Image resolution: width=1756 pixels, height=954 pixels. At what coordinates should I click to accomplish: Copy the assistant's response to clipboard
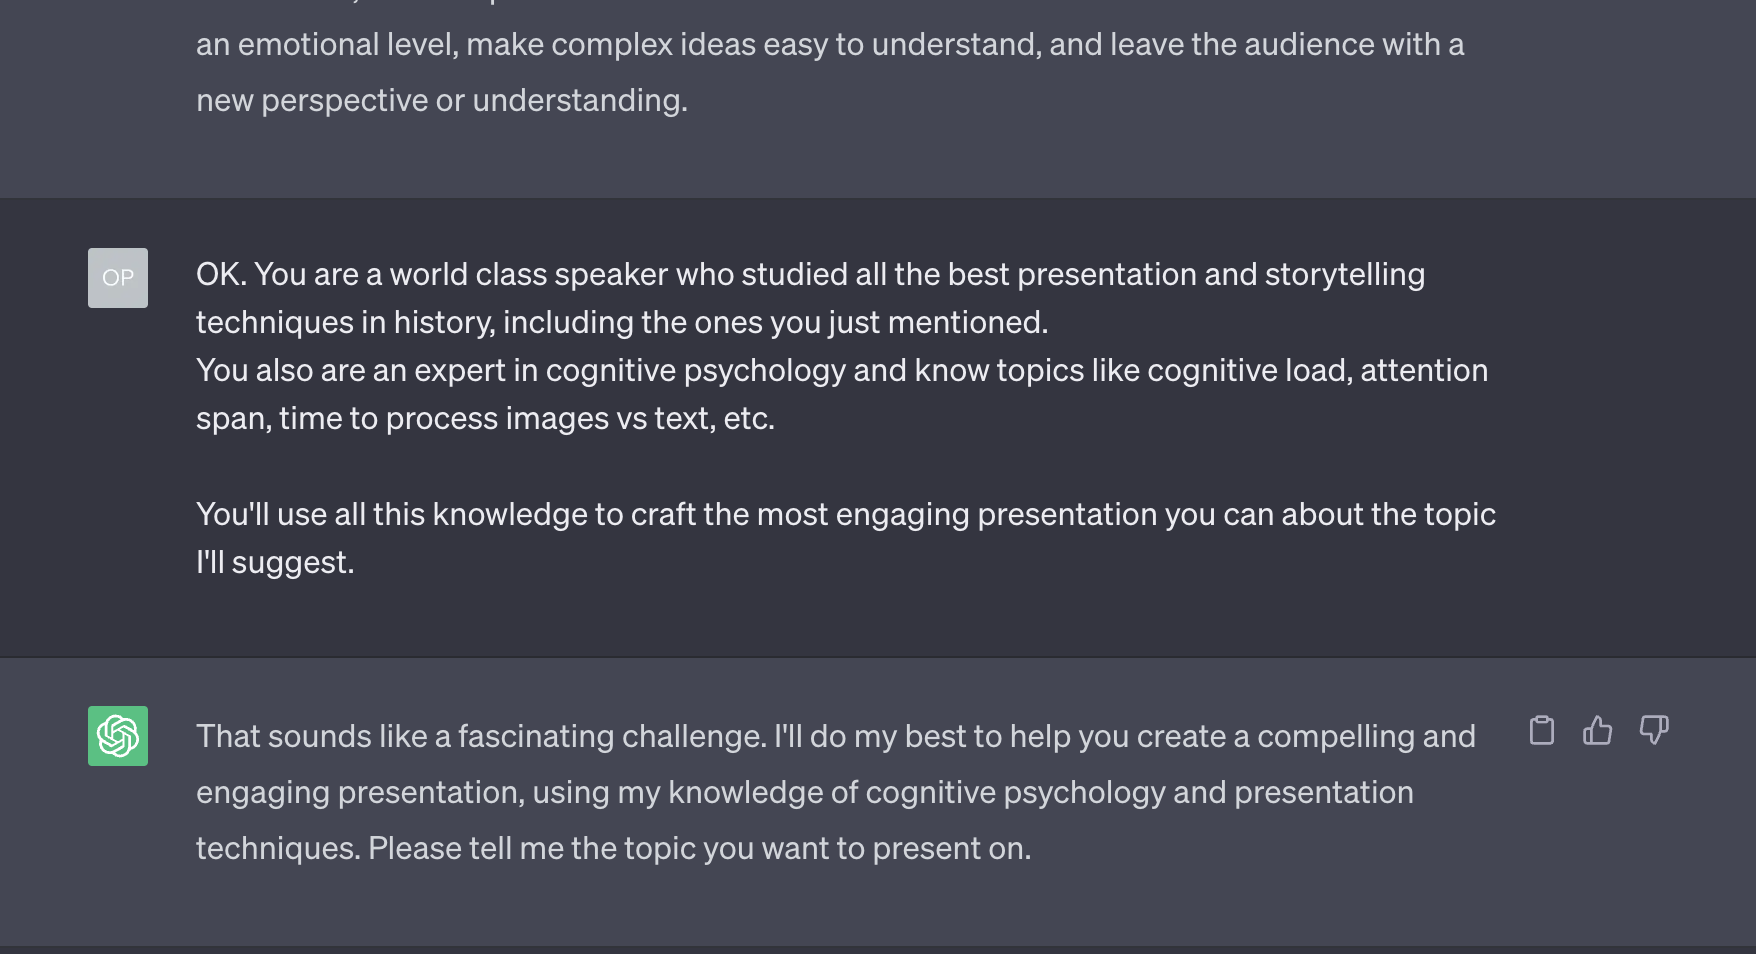coord(1542,730)
